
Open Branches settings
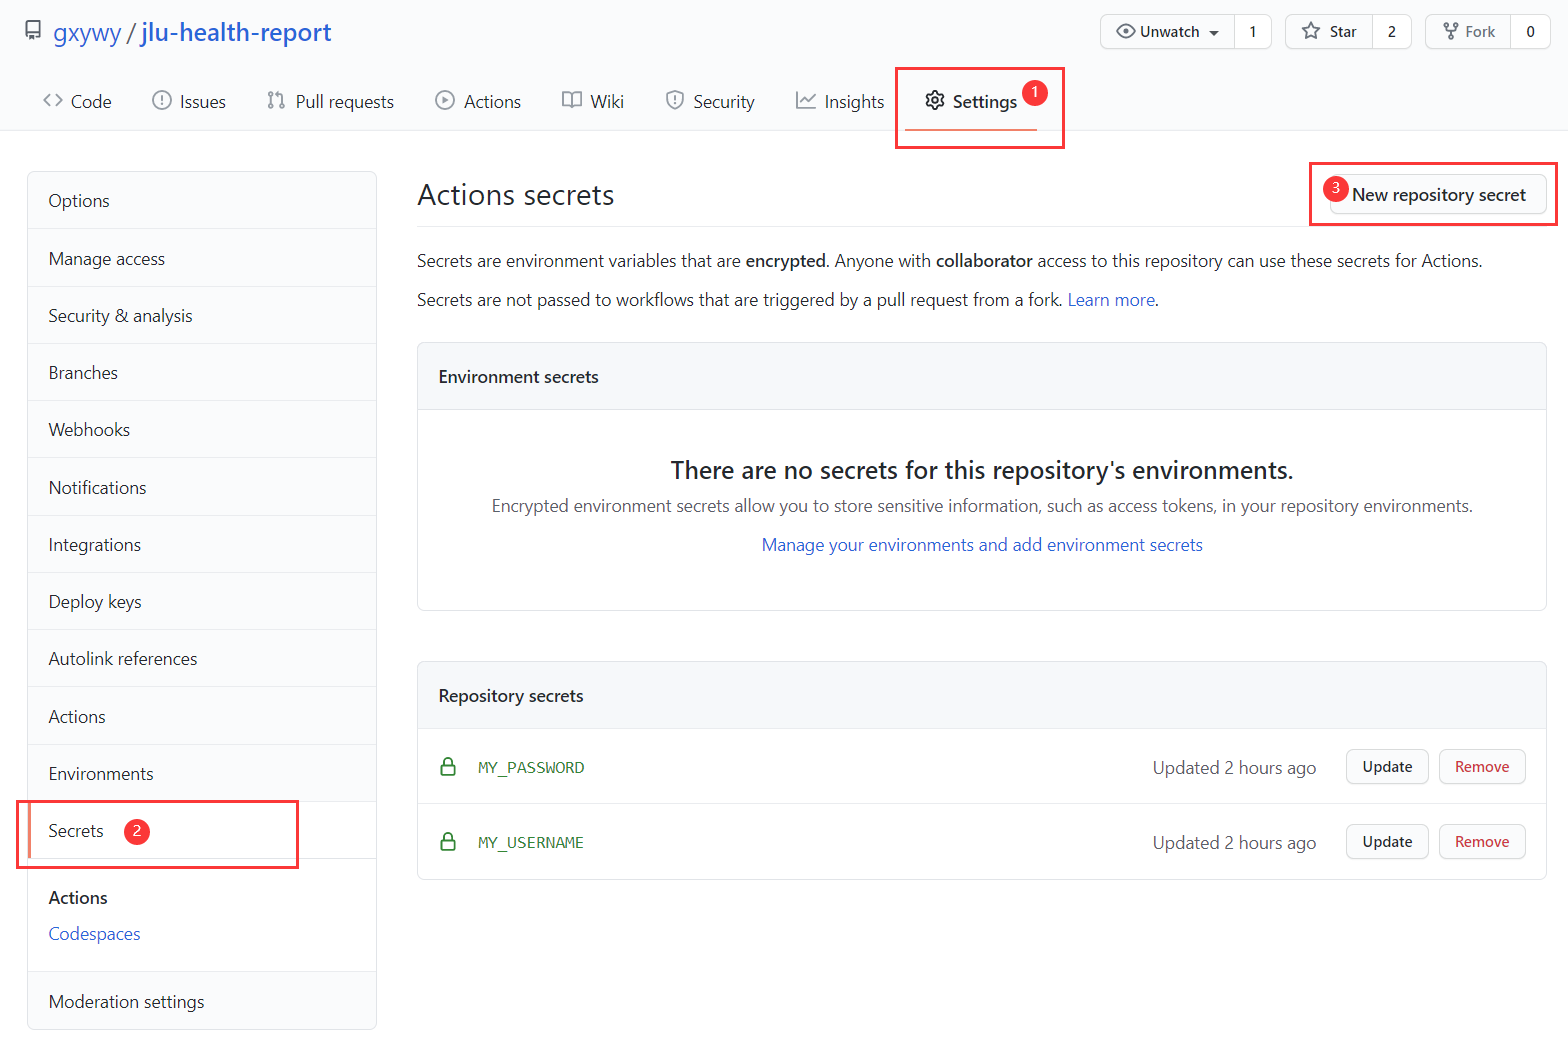[x=202, y=373]
